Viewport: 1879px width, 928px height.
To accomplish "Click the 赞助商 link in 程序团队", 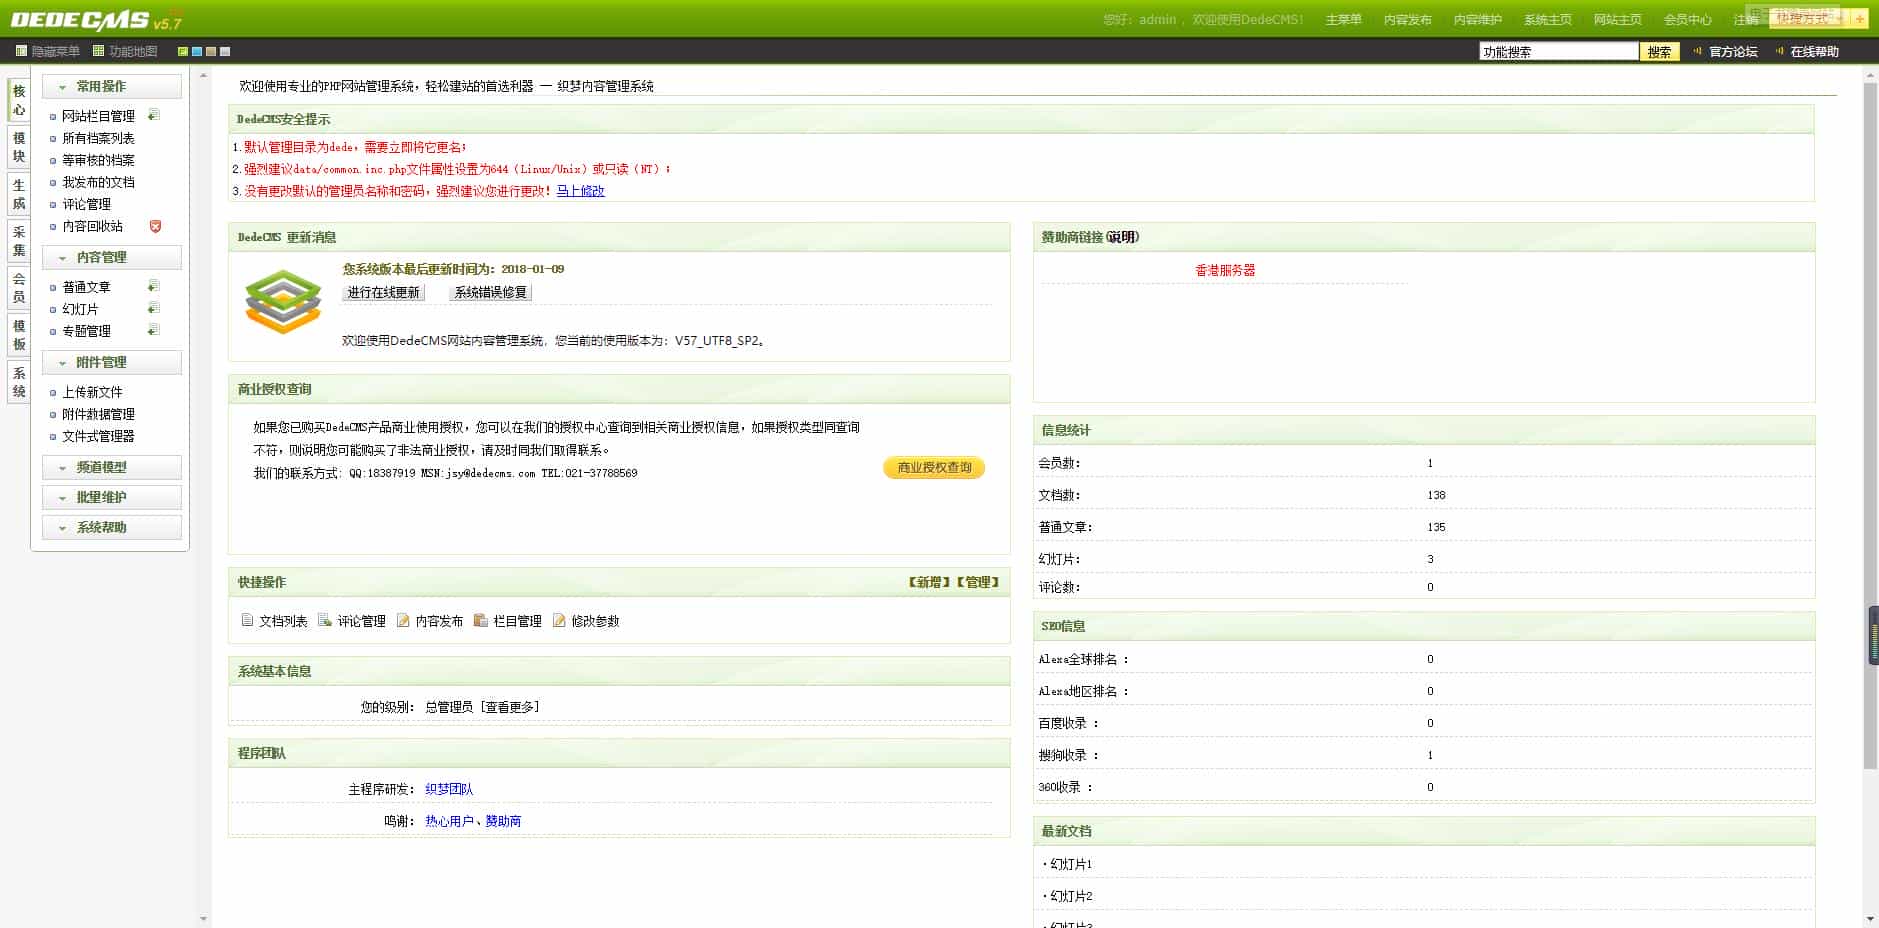I will [x=503, y=821].
